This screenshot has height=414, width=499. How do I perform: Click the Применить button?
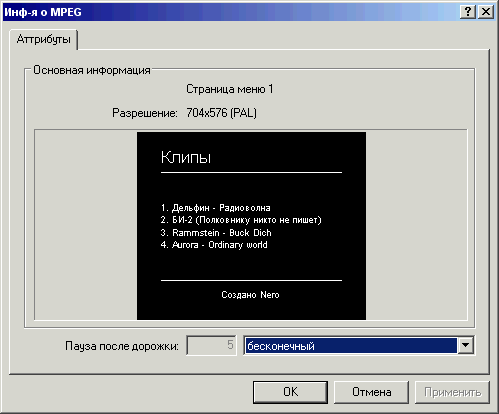(452, 392)
